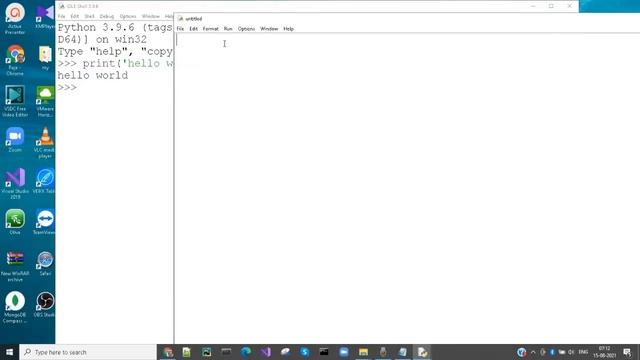Image resolution: width=640 pixels, height=360 pixels.
Task: Select the VLC media player desktop icon
Action: click(45, 142)
